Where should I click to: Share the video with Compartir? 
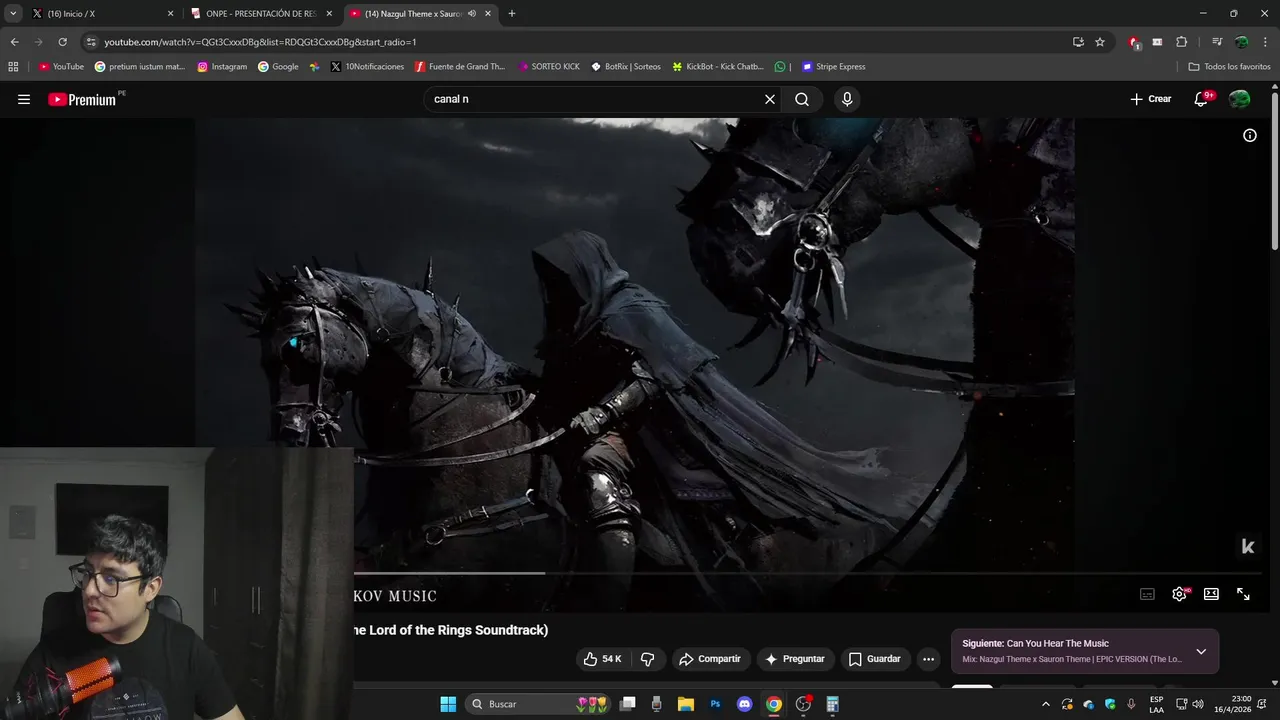click(710, 659)
